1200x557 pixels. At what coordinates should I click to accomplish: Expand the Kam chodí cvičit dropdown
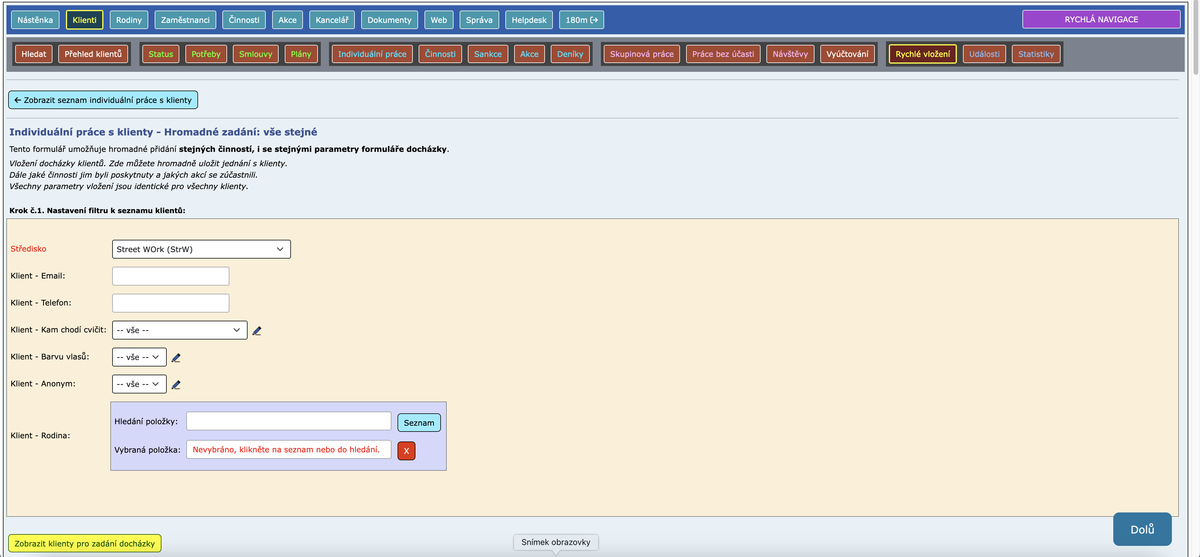(x=179, y=330)
